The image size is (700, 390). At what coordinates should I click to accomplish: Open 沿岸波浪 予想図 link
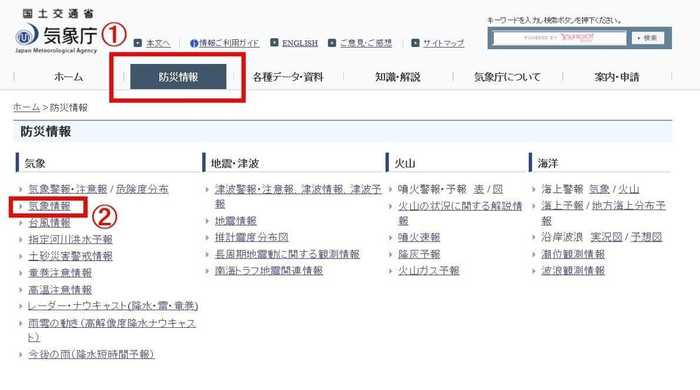[x=646, y=237]
